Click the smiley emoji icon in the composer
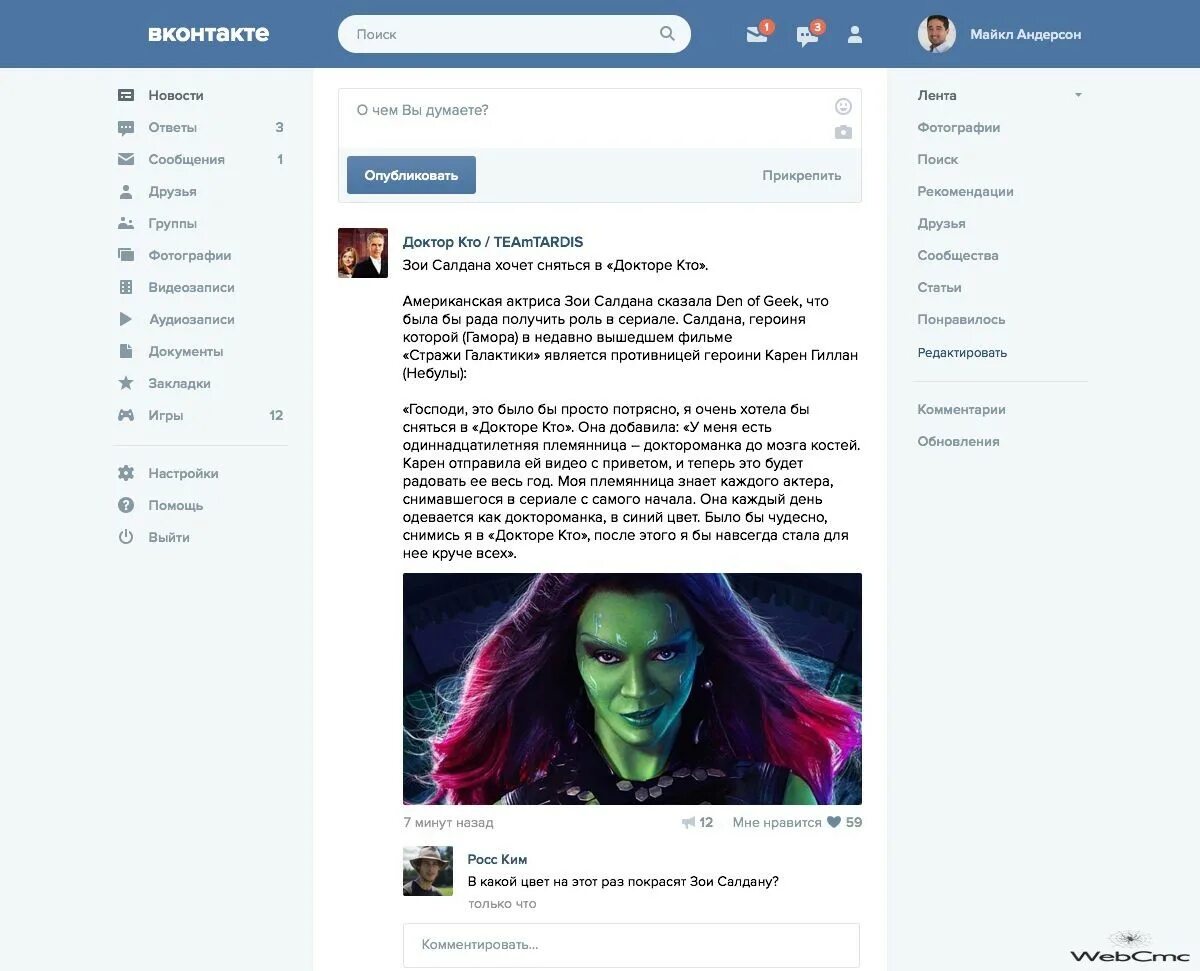Image resolution: width=1200 pixels, height=971 pixels. point(843,105)
